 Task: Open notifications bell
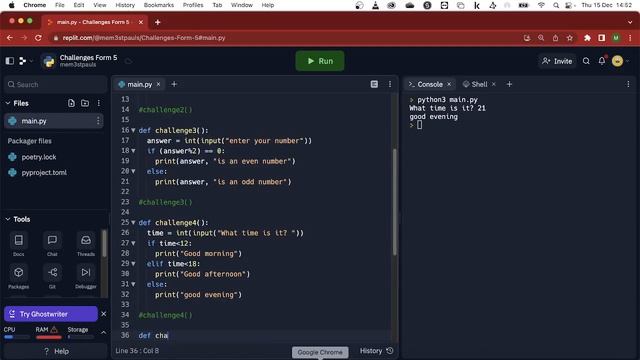pyautogui.click(x=602, y=61)
